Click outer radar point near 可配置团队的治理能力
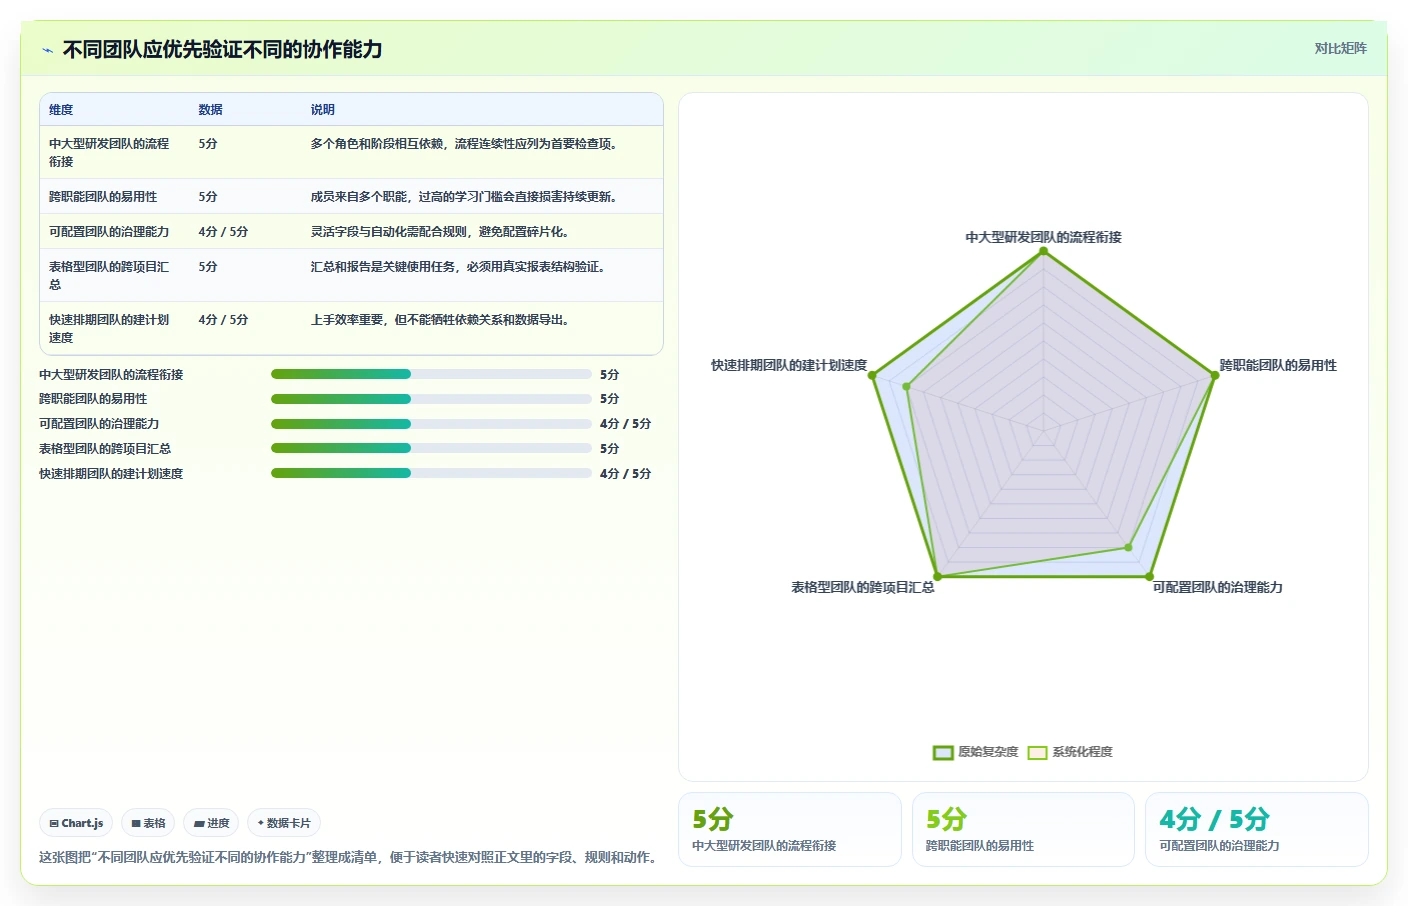This screenshot has height=906, width=1408. point(1149,576)
